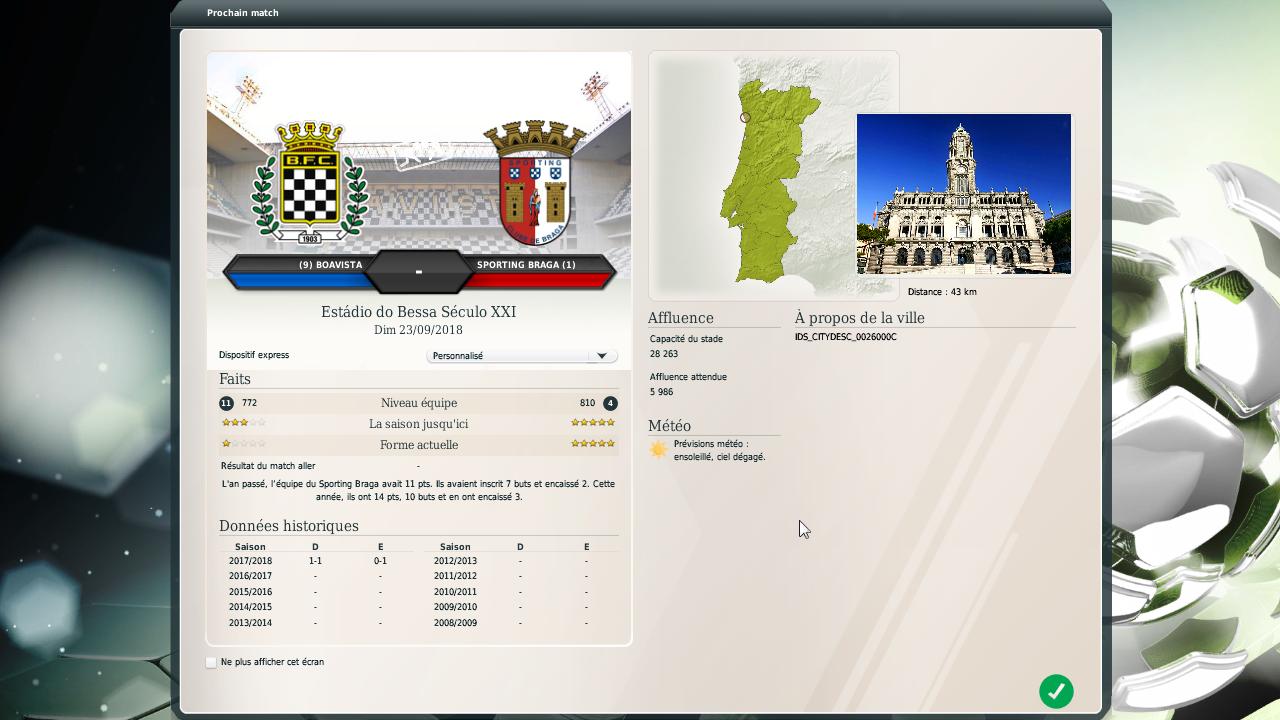The width and height of the screenshot is (1280, 720).
Task: Click the 2017/2018 home result '1-1'
Action: click(x=315, y=561)
